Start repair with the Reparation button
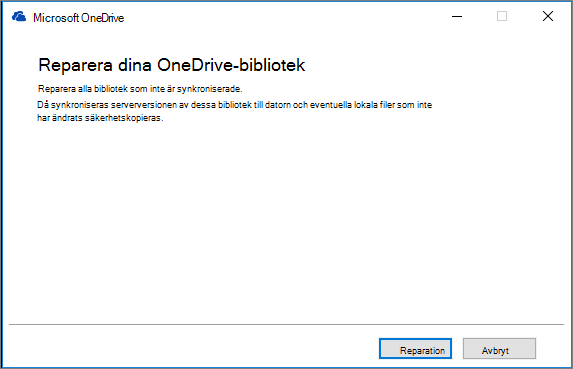Image resolution: width=573 pixels, height=369 pixels. click(415, 349)
